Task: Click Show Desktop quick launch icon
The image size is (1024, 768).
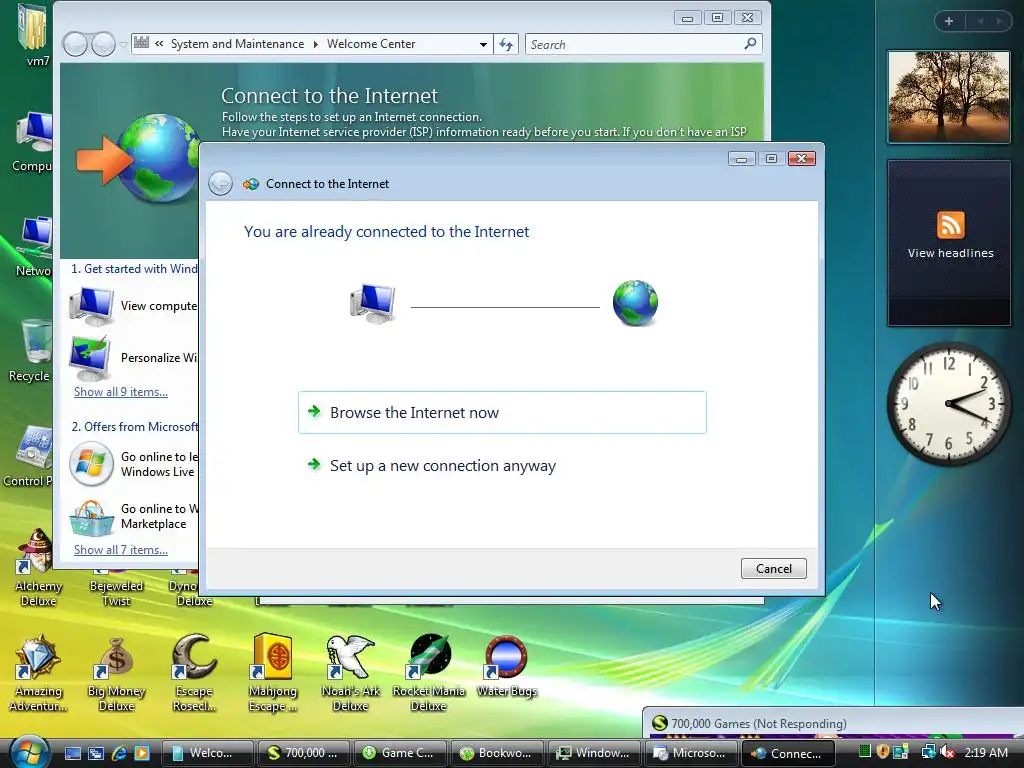Action: point(72,753)
